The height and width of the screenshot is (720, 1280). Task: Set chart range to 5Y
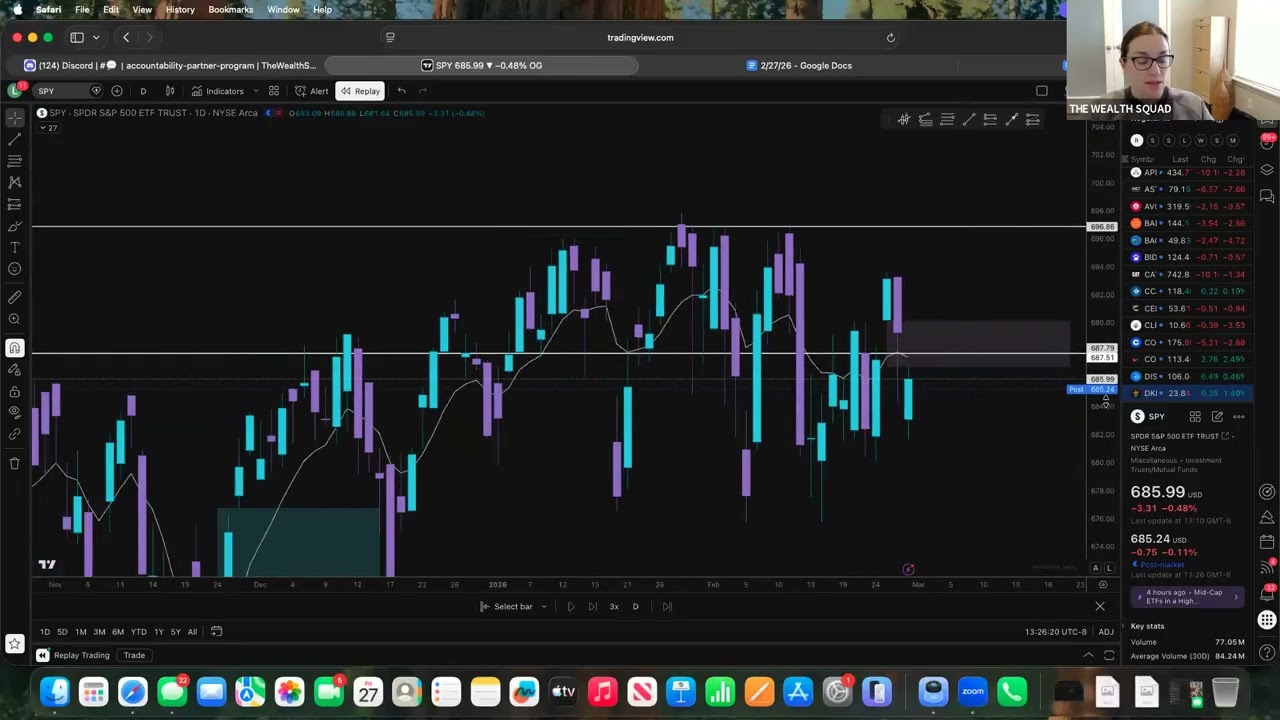point(175,631)
